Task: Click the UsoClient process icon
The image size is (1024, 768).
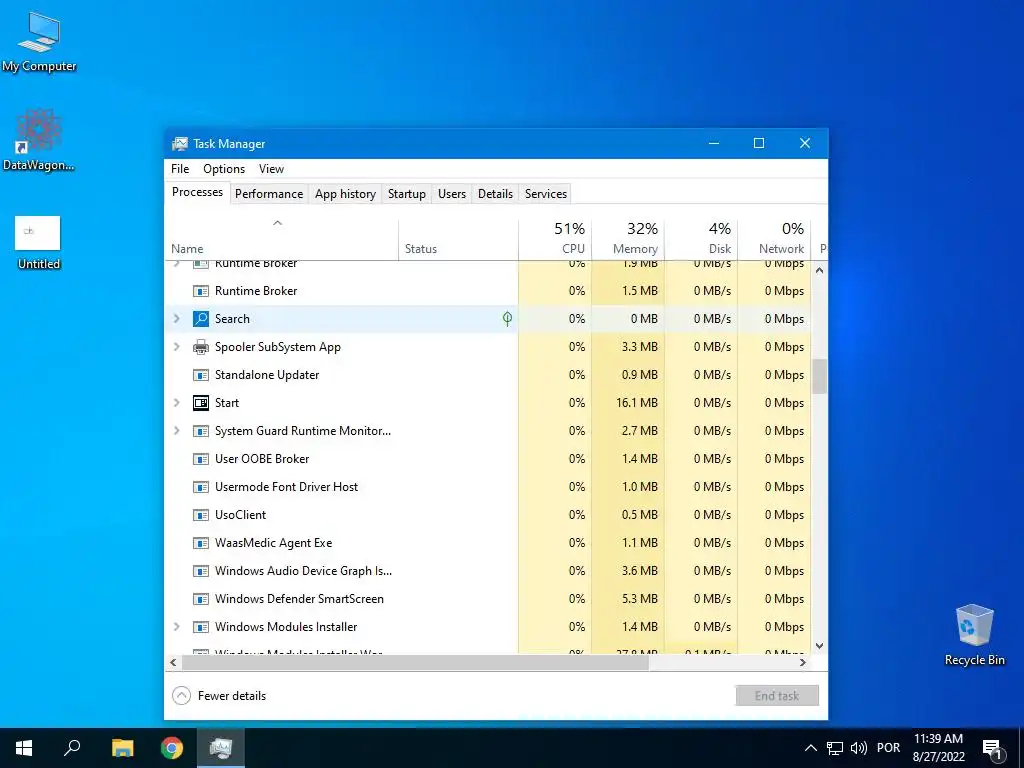Action: point(200,515)
